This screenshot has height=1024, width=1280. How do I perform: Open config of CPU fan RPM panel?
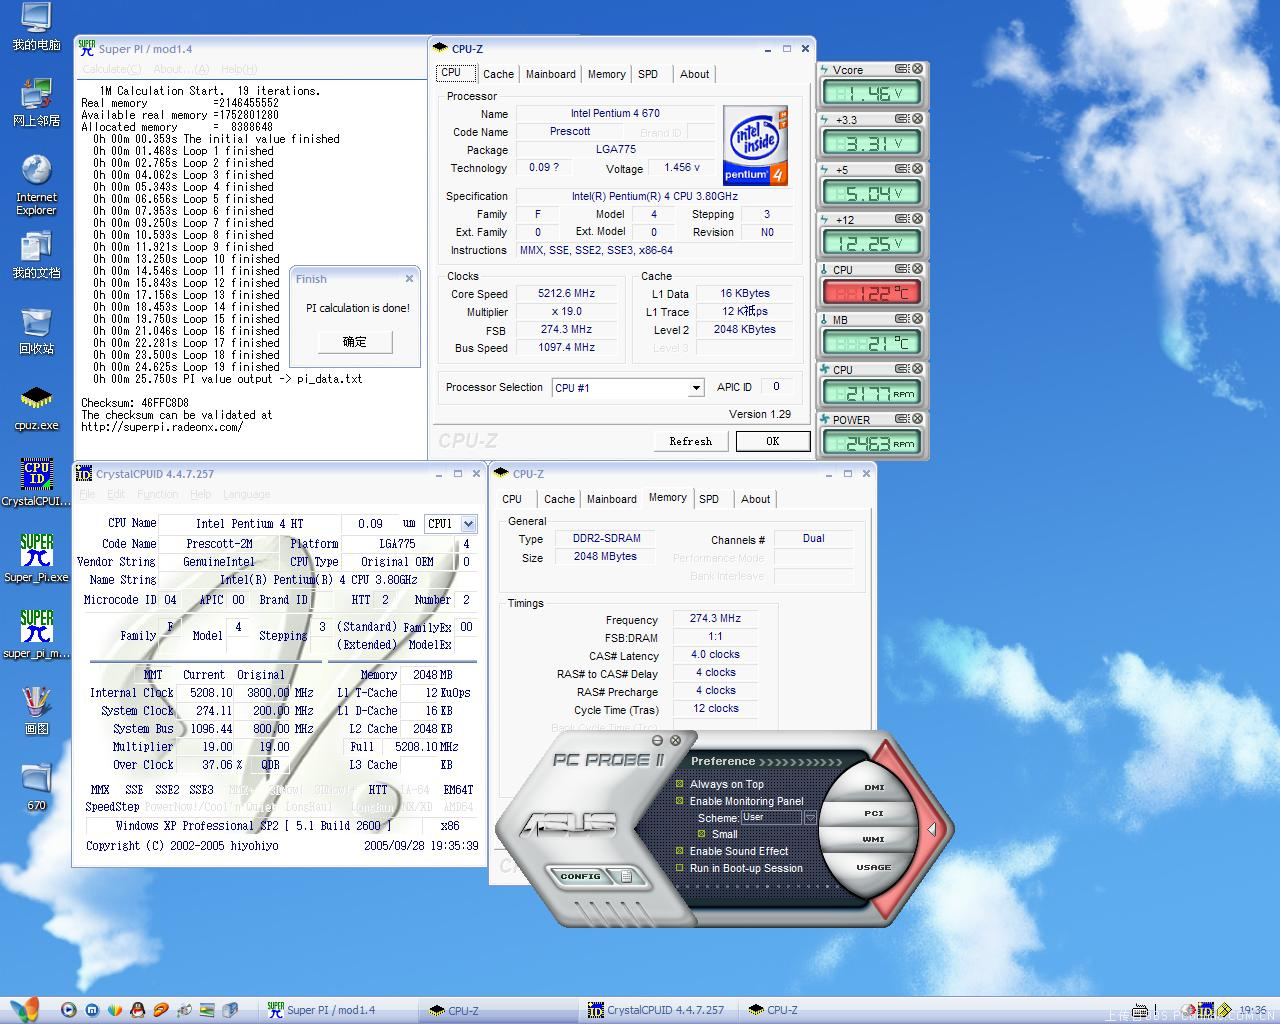902,369
